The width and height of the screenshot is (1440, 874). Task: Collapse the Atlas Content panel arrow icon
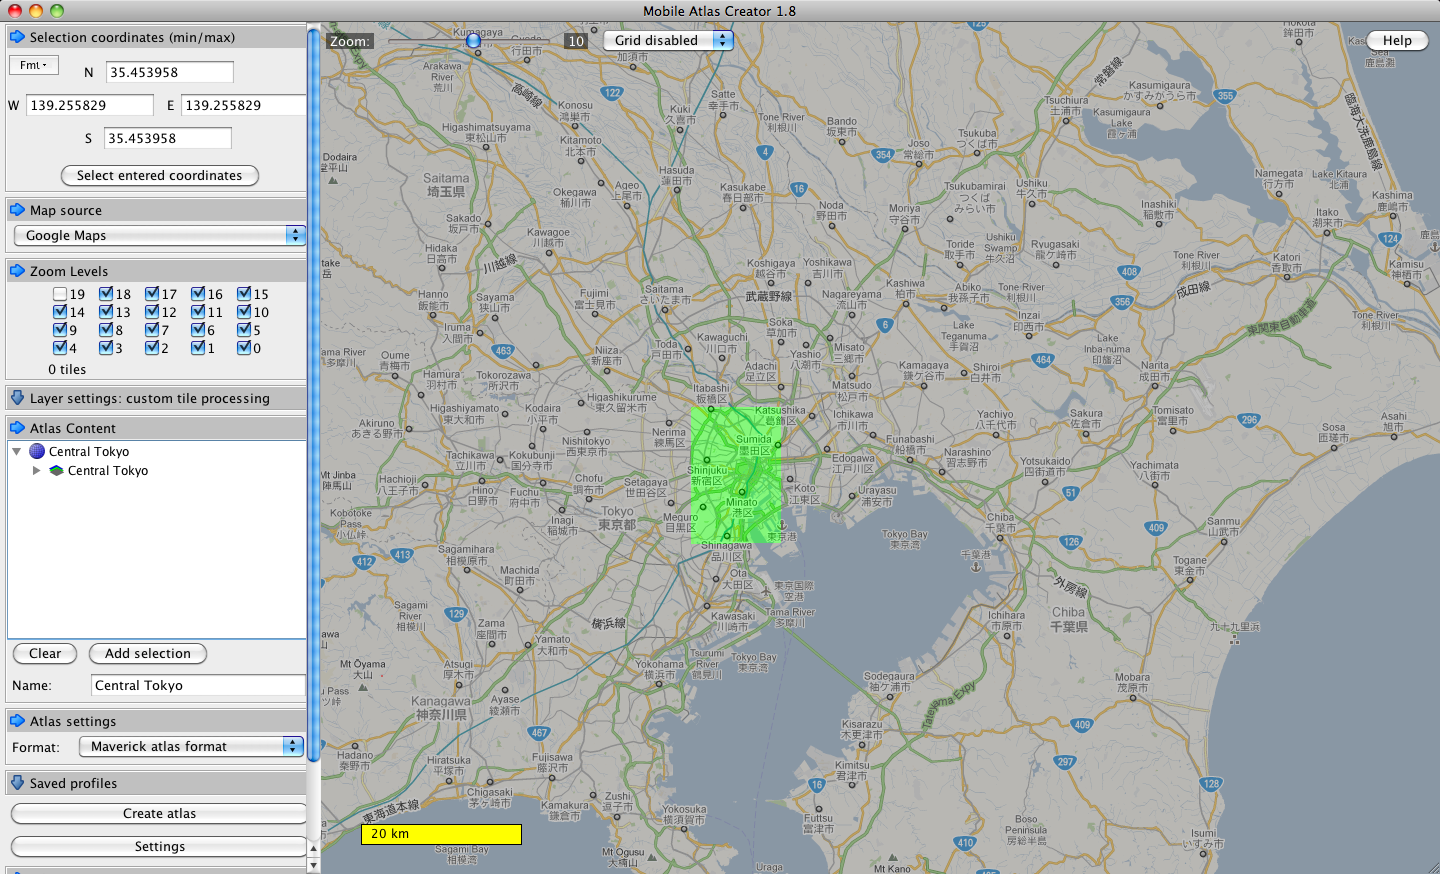[17, 428]
